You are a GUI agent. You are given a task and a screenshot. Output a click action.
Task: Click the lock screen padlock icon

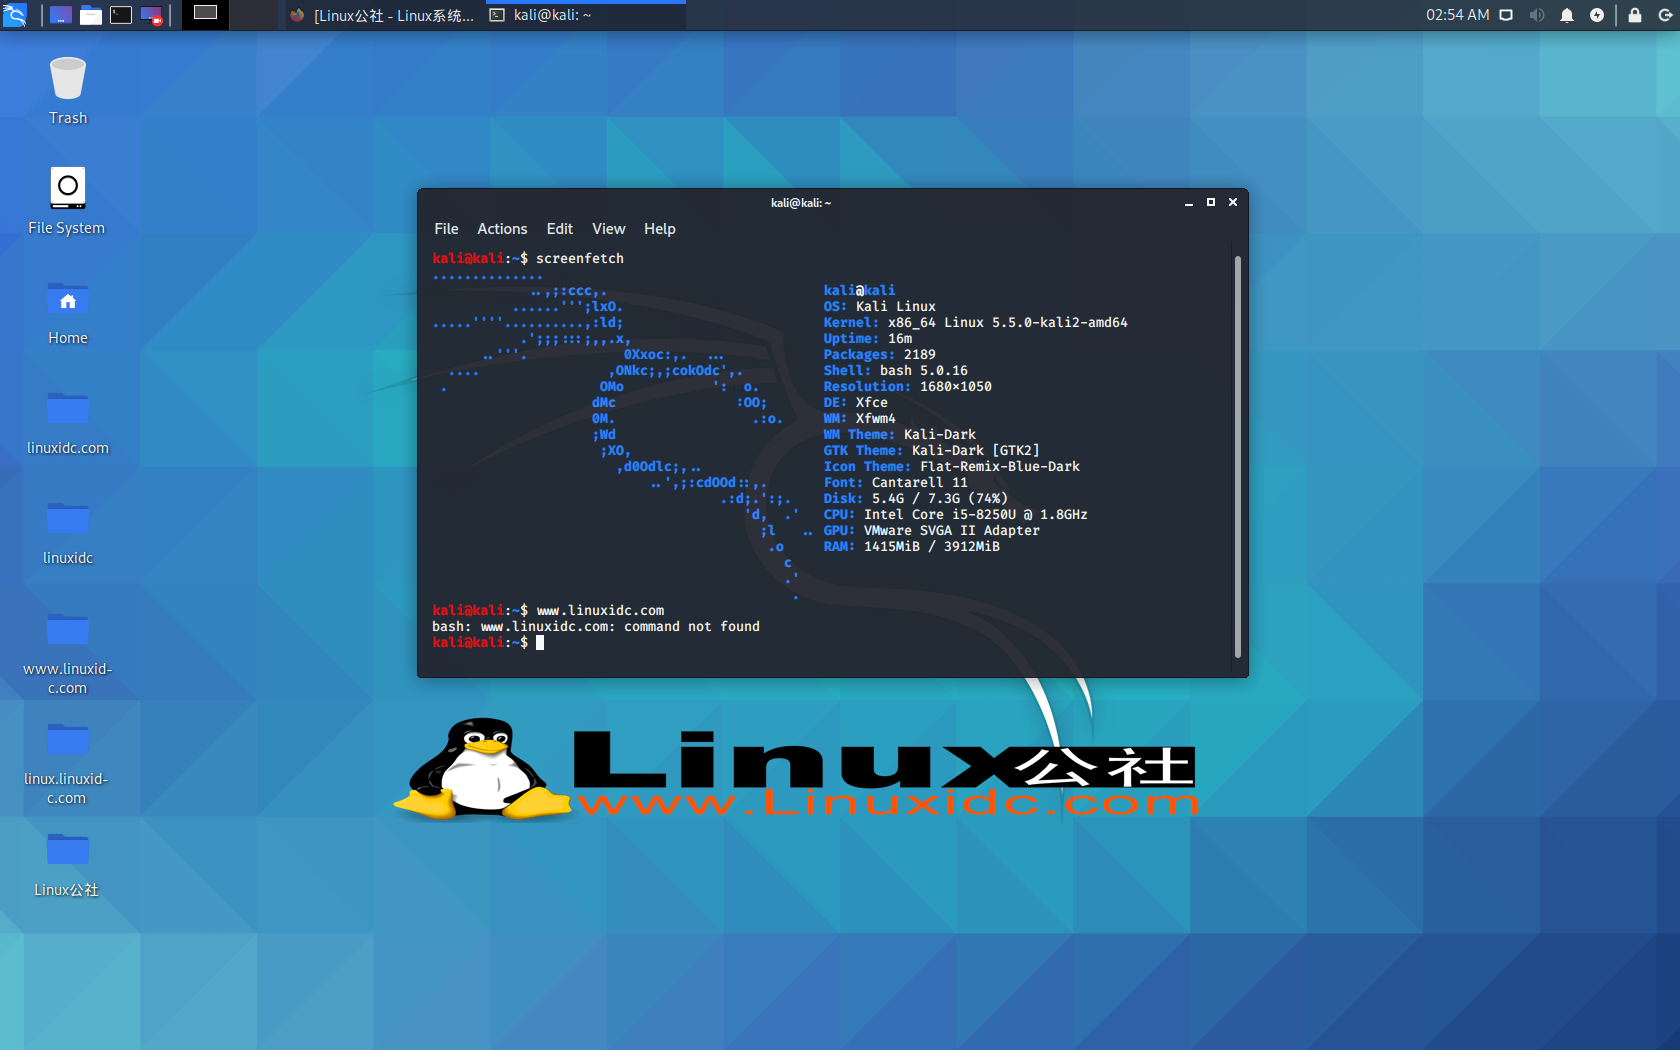click(1635, 15)
